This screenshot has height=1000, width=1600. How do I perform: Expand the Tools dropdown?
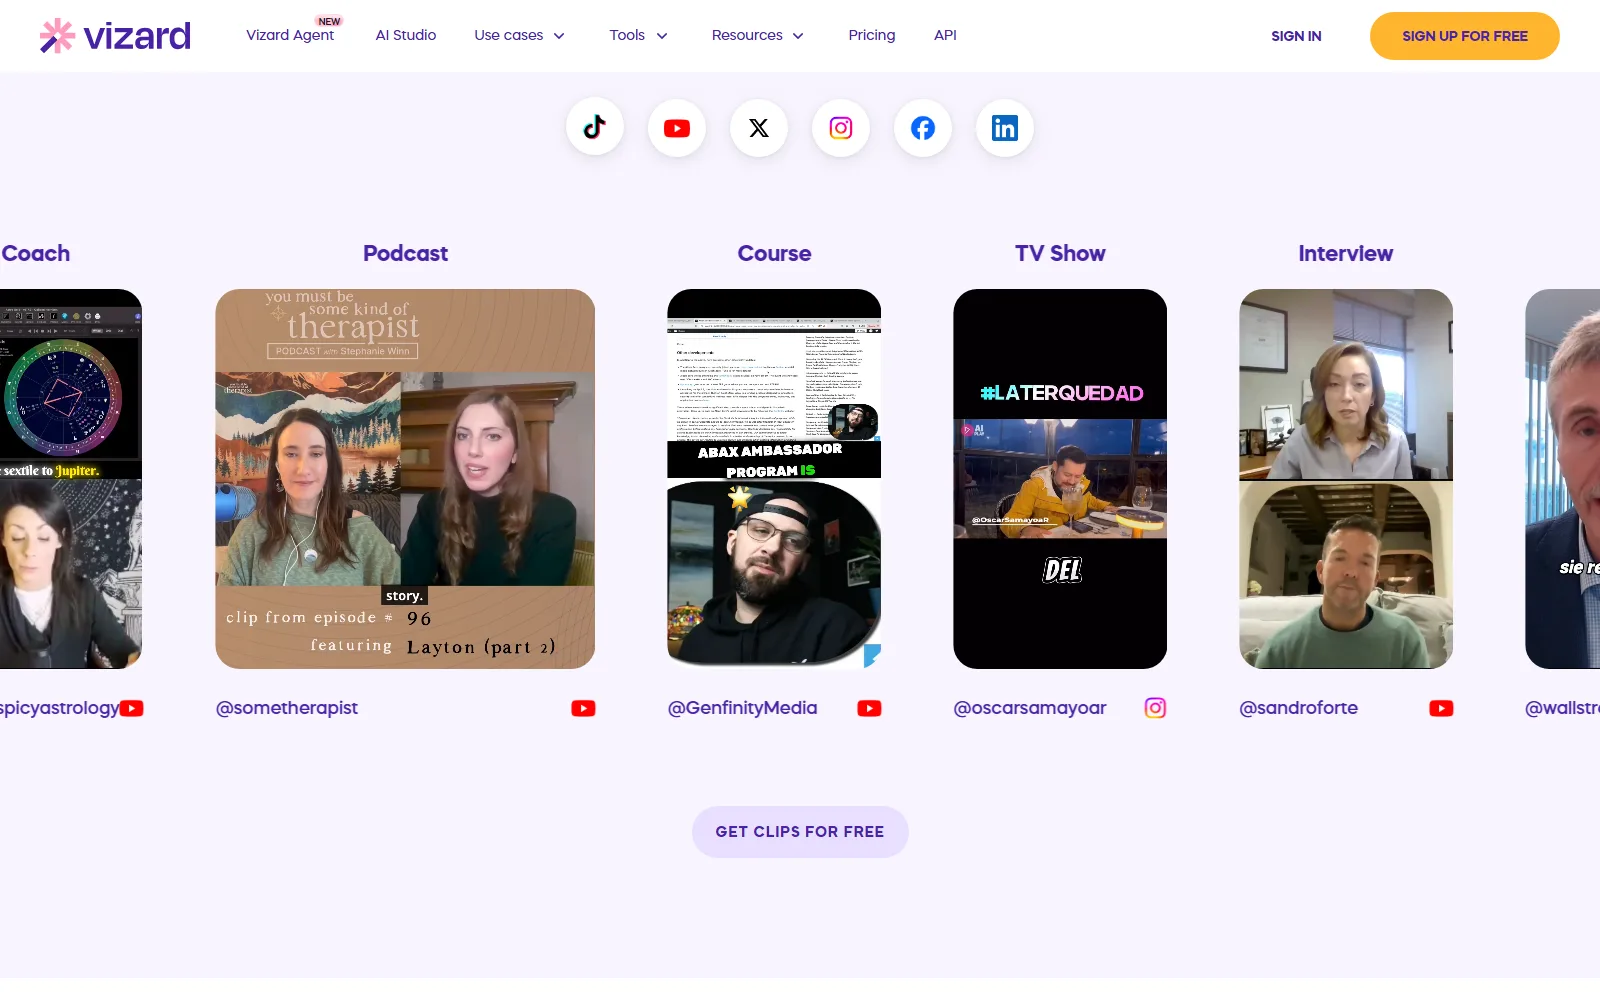(x=639, y=35)
